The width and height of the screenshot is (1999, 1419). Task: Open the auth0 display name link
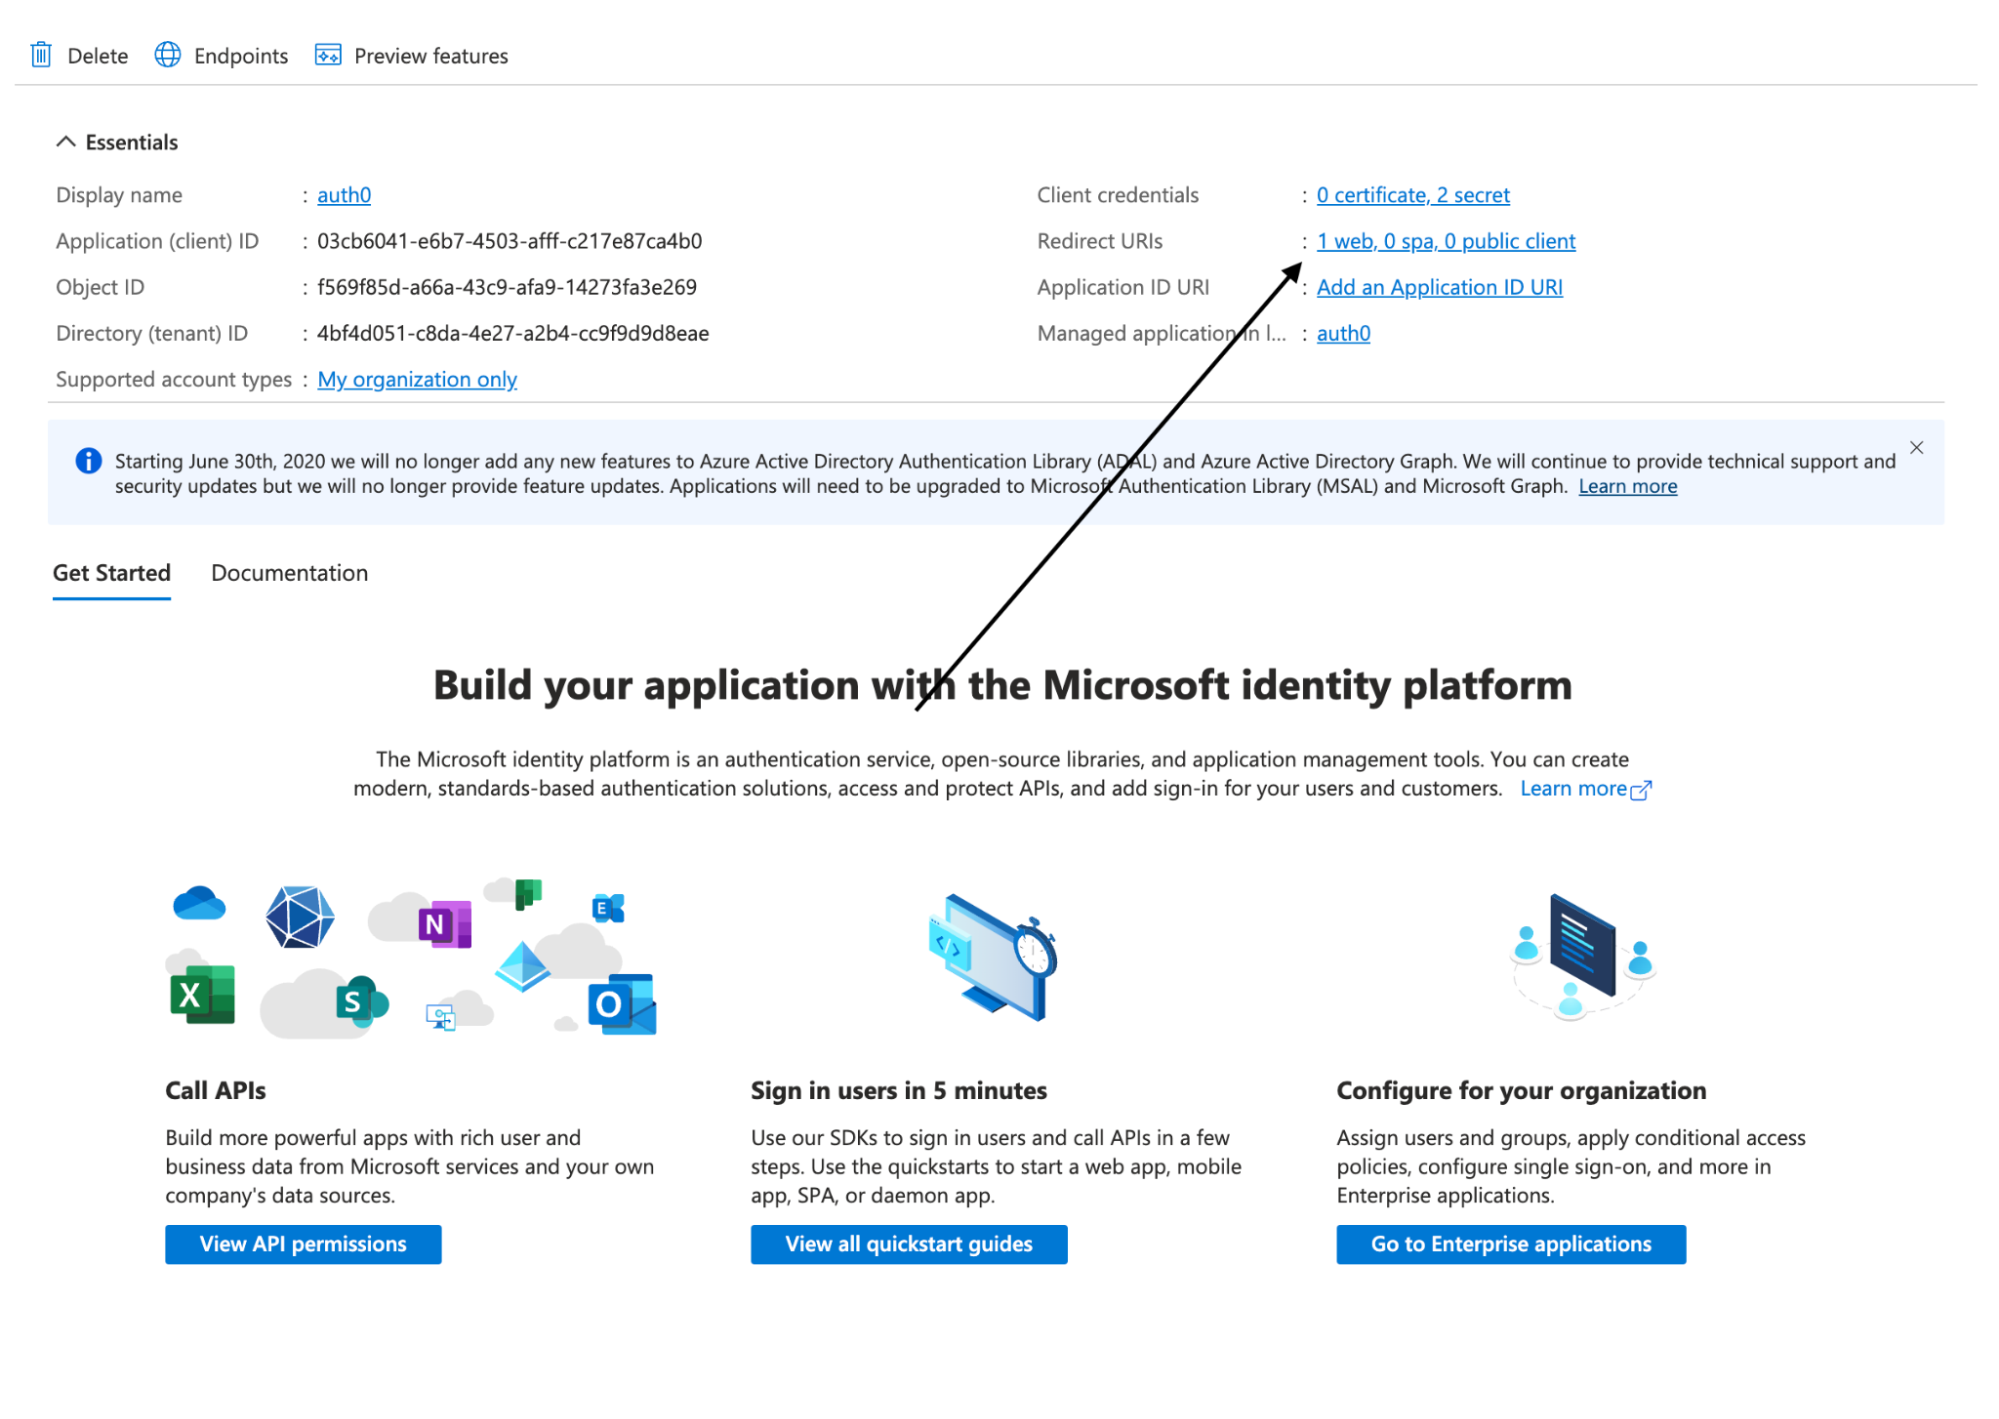(344, 195)
